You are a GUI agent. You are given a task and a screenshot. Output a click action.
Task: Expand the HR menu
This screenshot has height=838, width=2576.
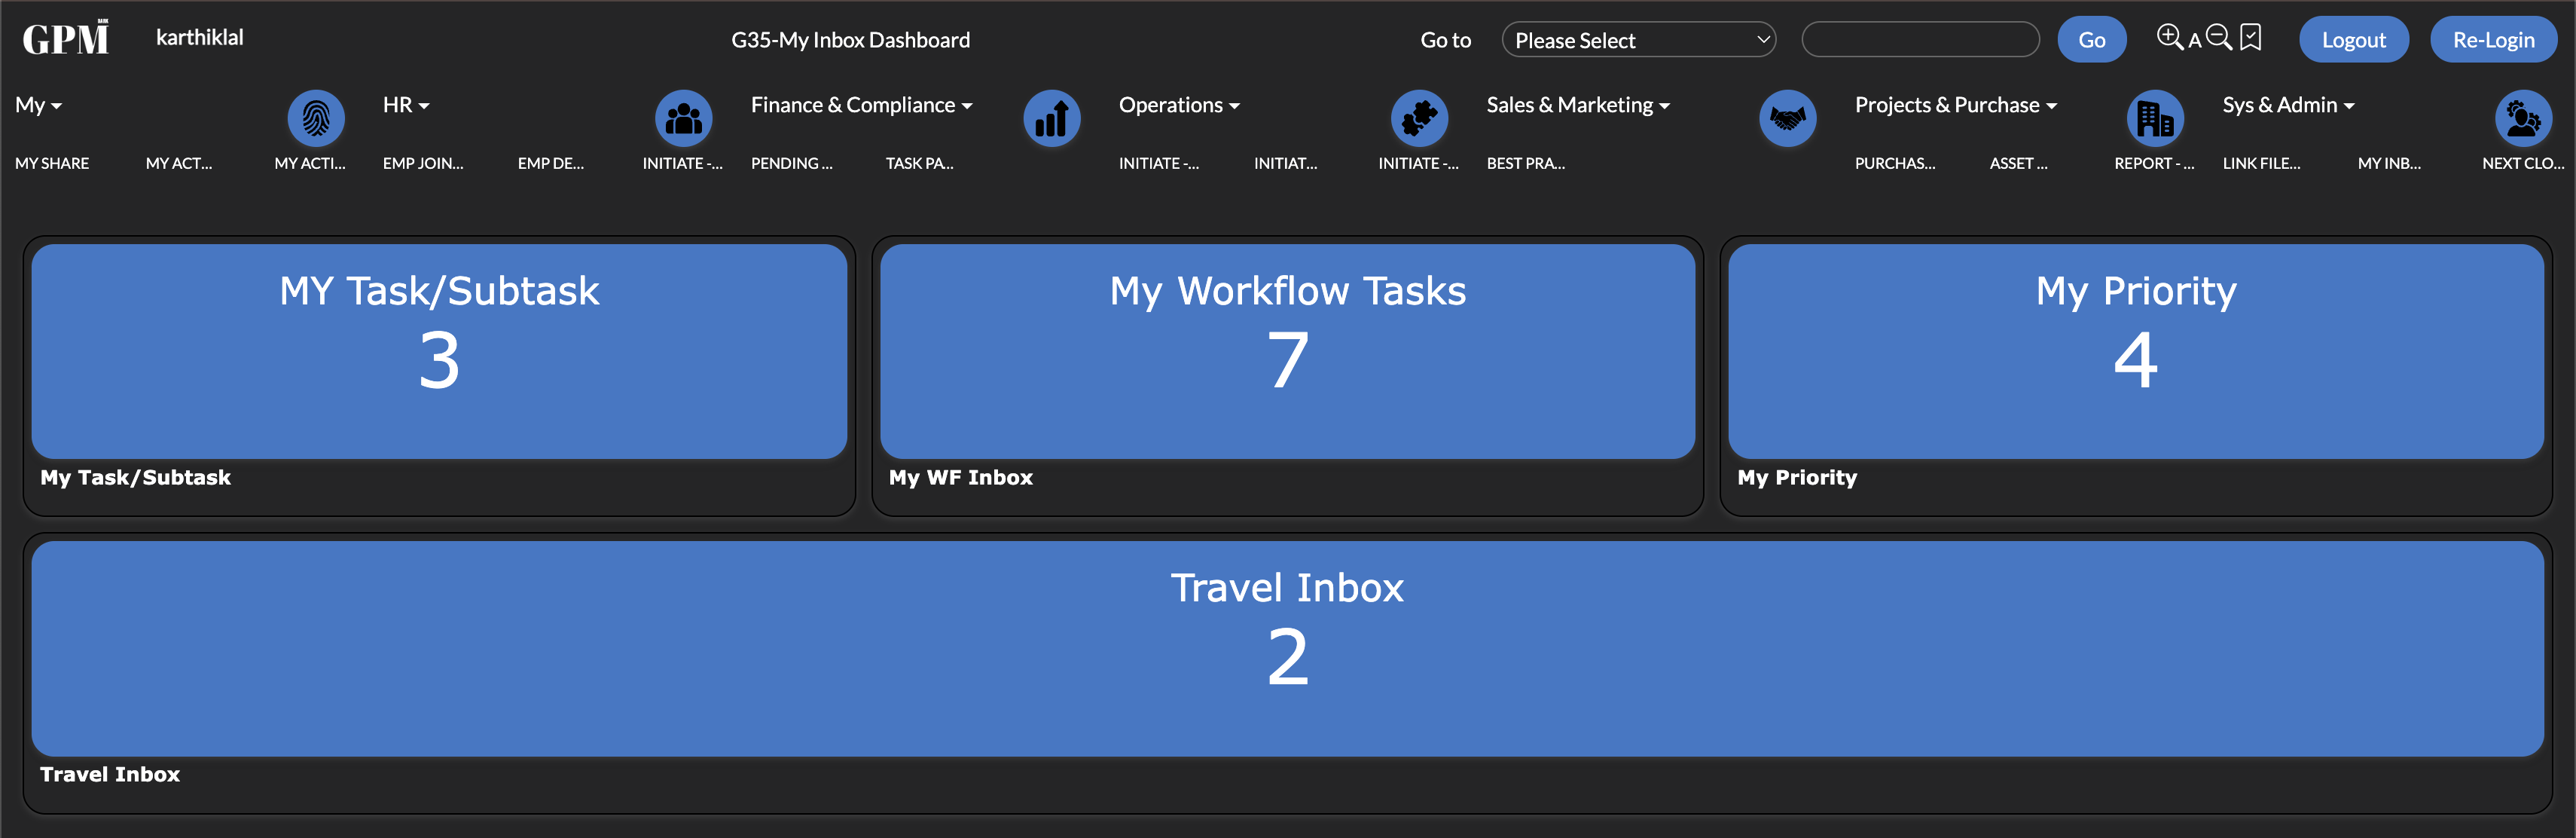tap(406, 105)
